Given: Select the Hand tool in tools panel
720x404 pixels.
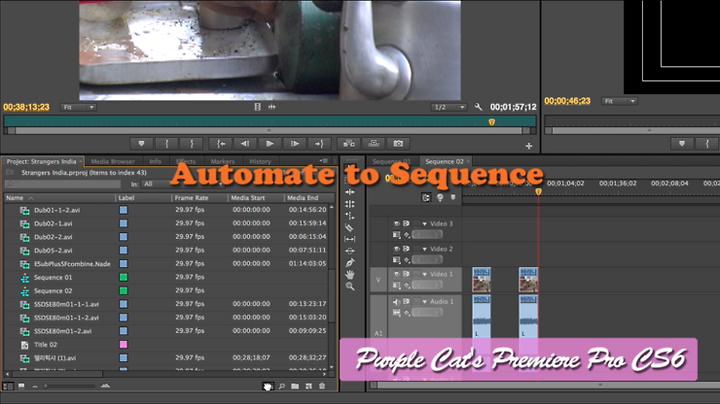Looking at the screenshot, I should point(350,275).
